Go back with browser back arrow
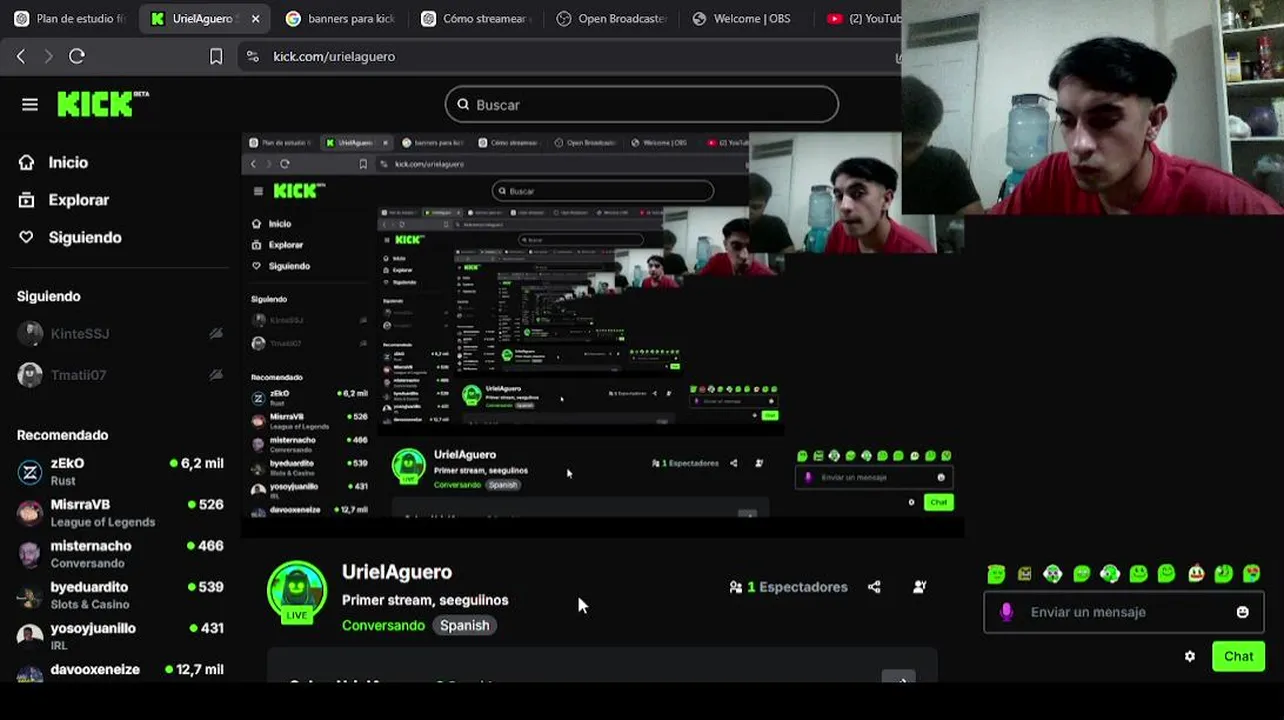The image size is (1284, 720). click(21, 56)
